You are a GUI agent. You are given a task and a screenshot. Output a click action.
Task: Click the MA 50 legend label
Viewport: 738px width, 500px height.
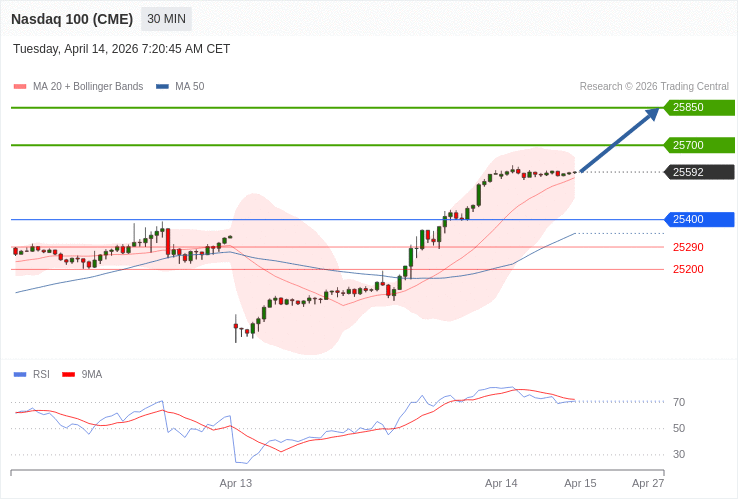pyautogui.click(x=190, y=87)
